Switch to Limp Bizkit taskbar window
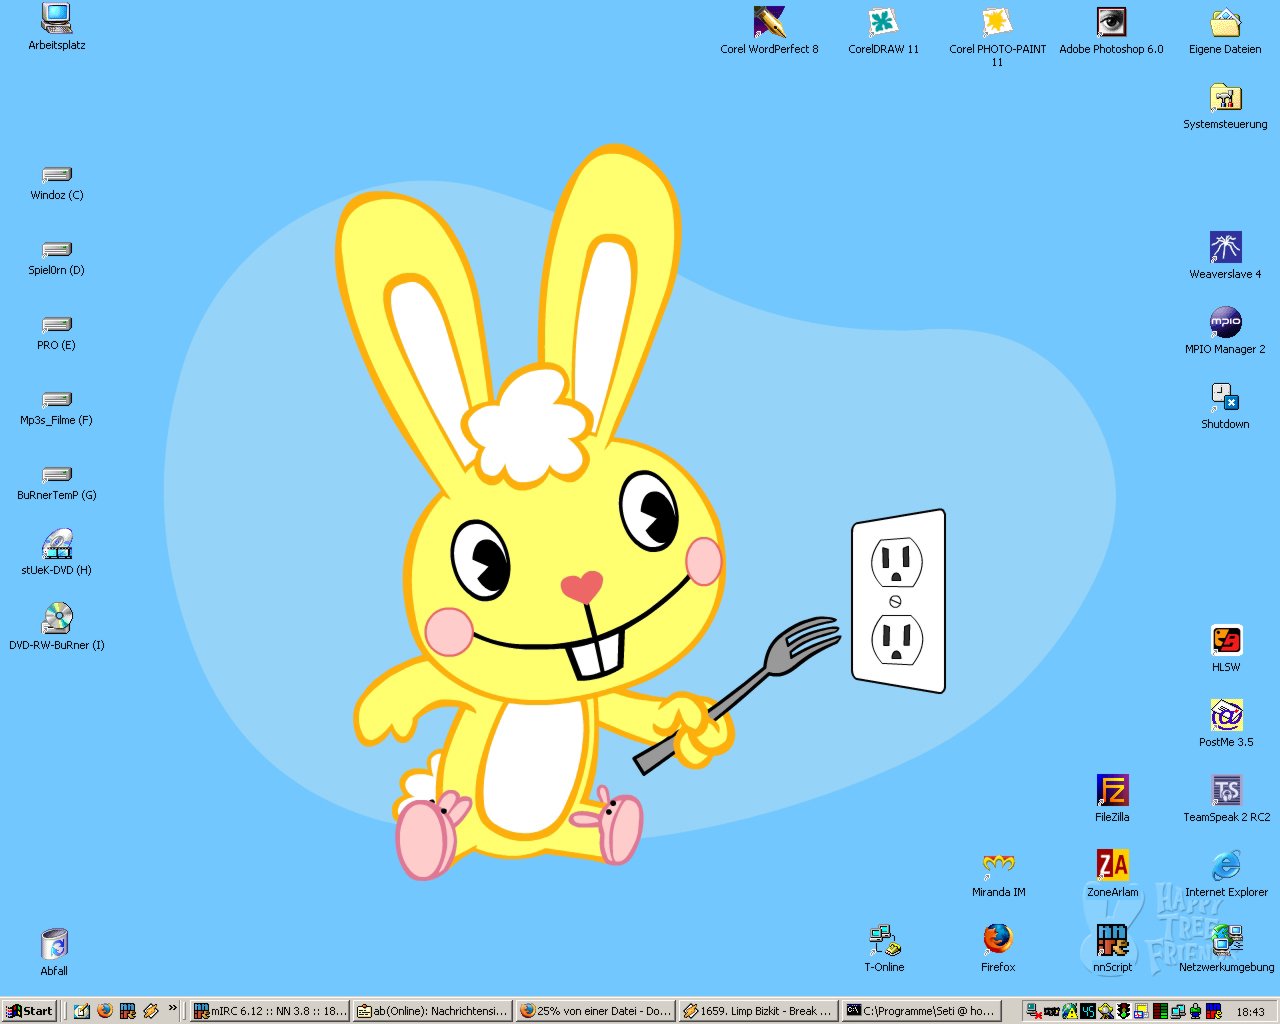The width and height of the screenshot is (1280, 1024). (758, 1011)
